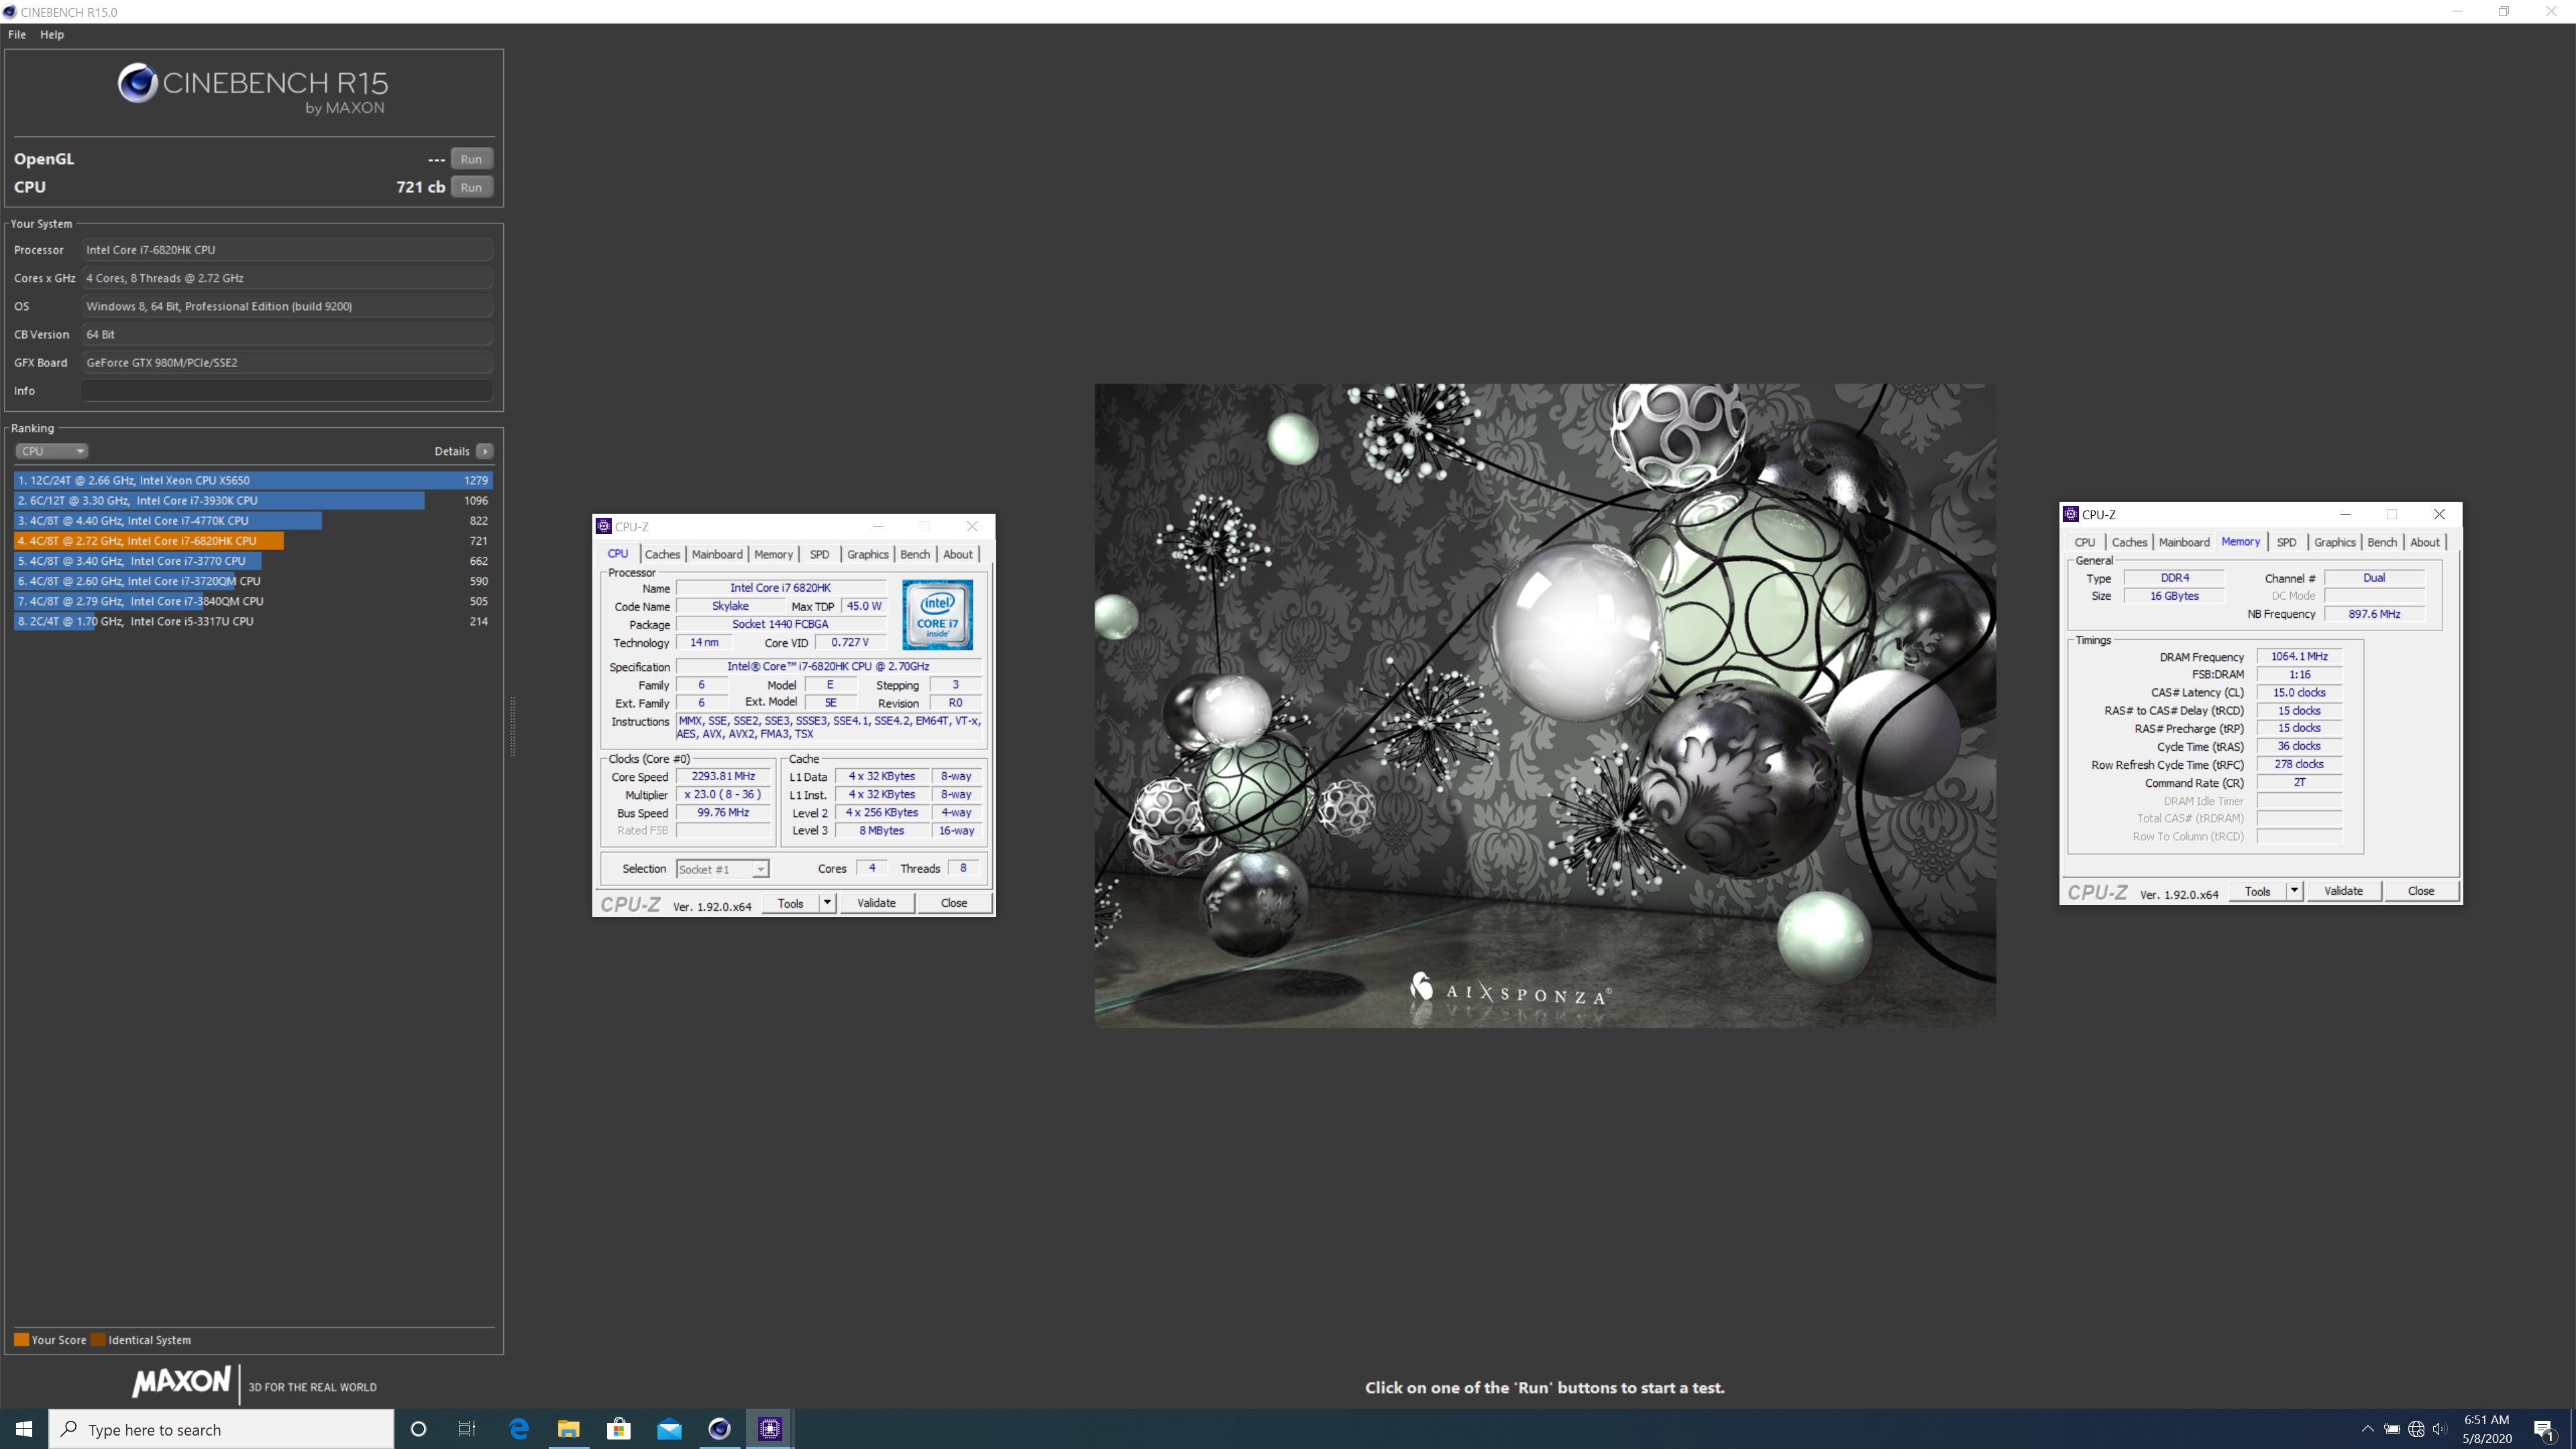Expand Tools dropdown arrow in right CPU-Z
This screenshot has width=2576, height=1449.
click(x=2294, y=891)
